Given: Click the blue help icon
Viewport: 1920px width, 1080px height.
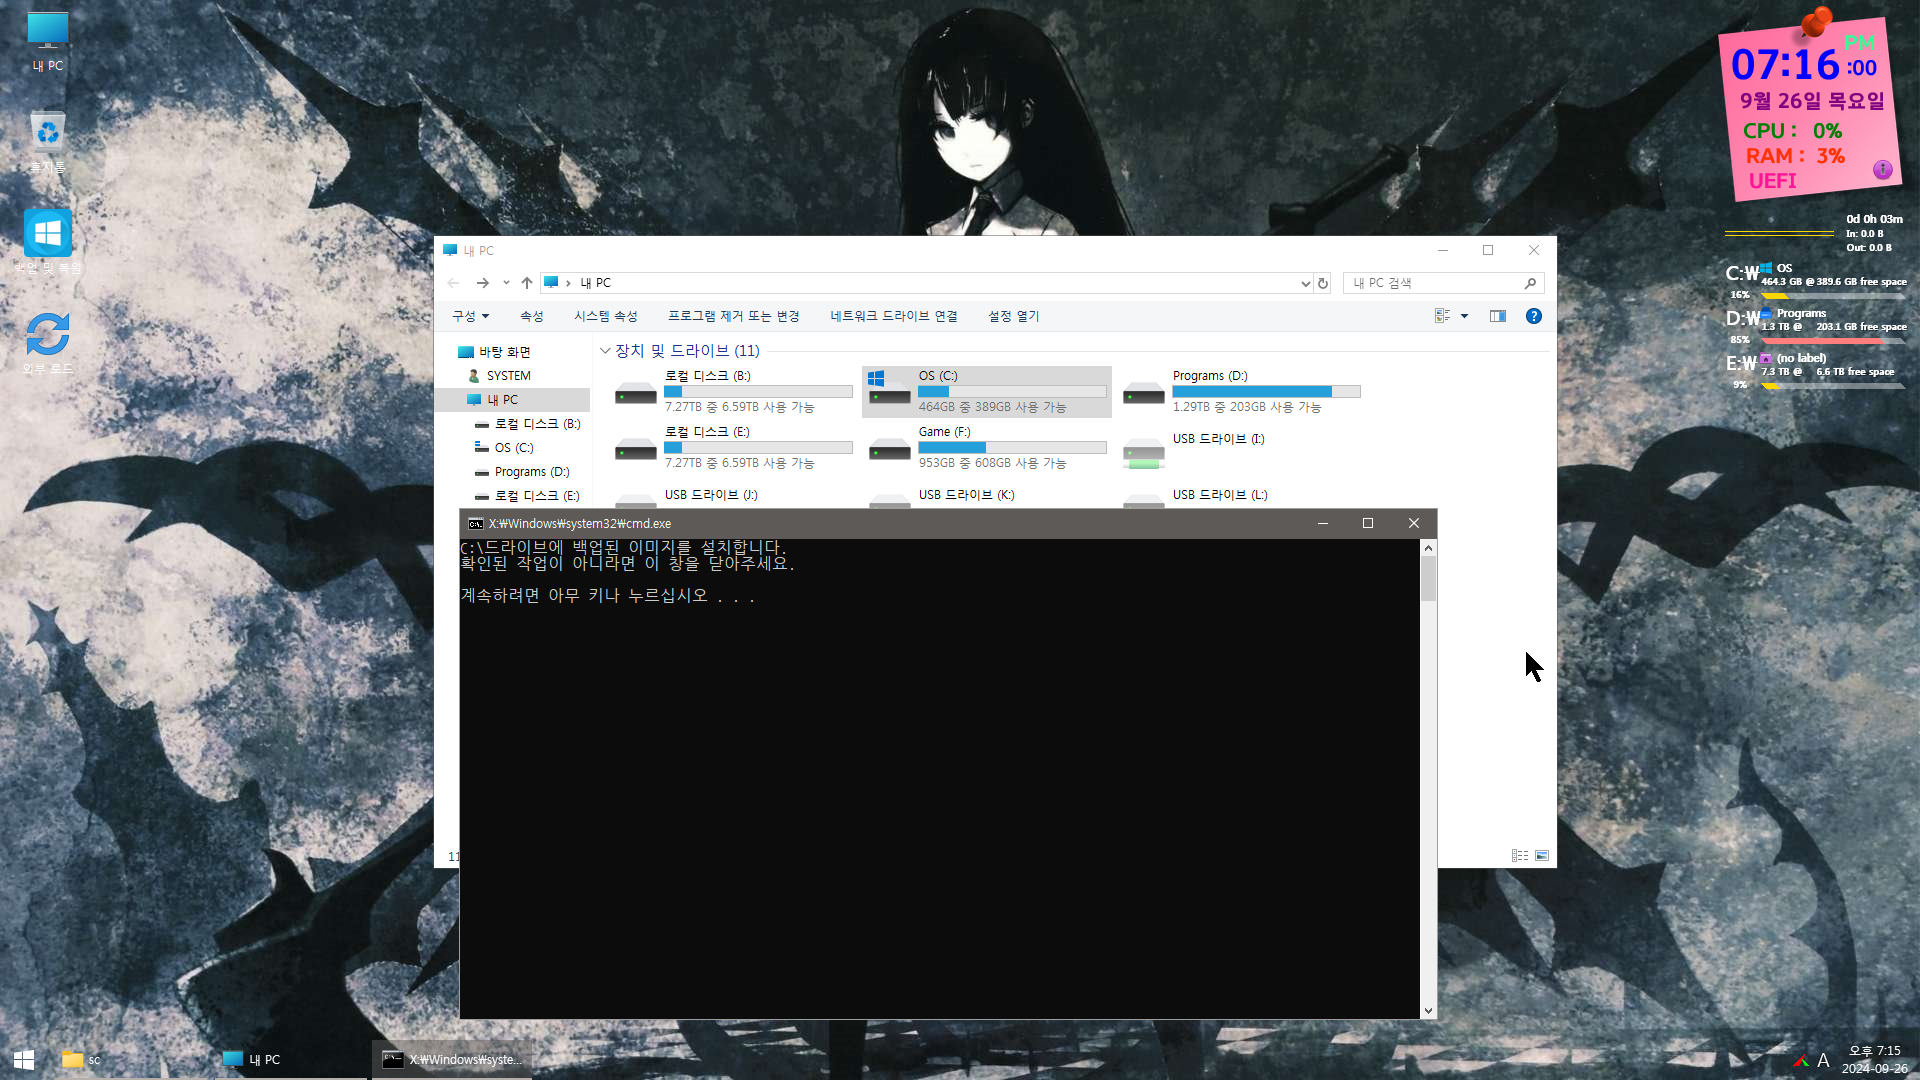Looking at the screenshot, I should pyautogui.click(x=1533, y=316).
